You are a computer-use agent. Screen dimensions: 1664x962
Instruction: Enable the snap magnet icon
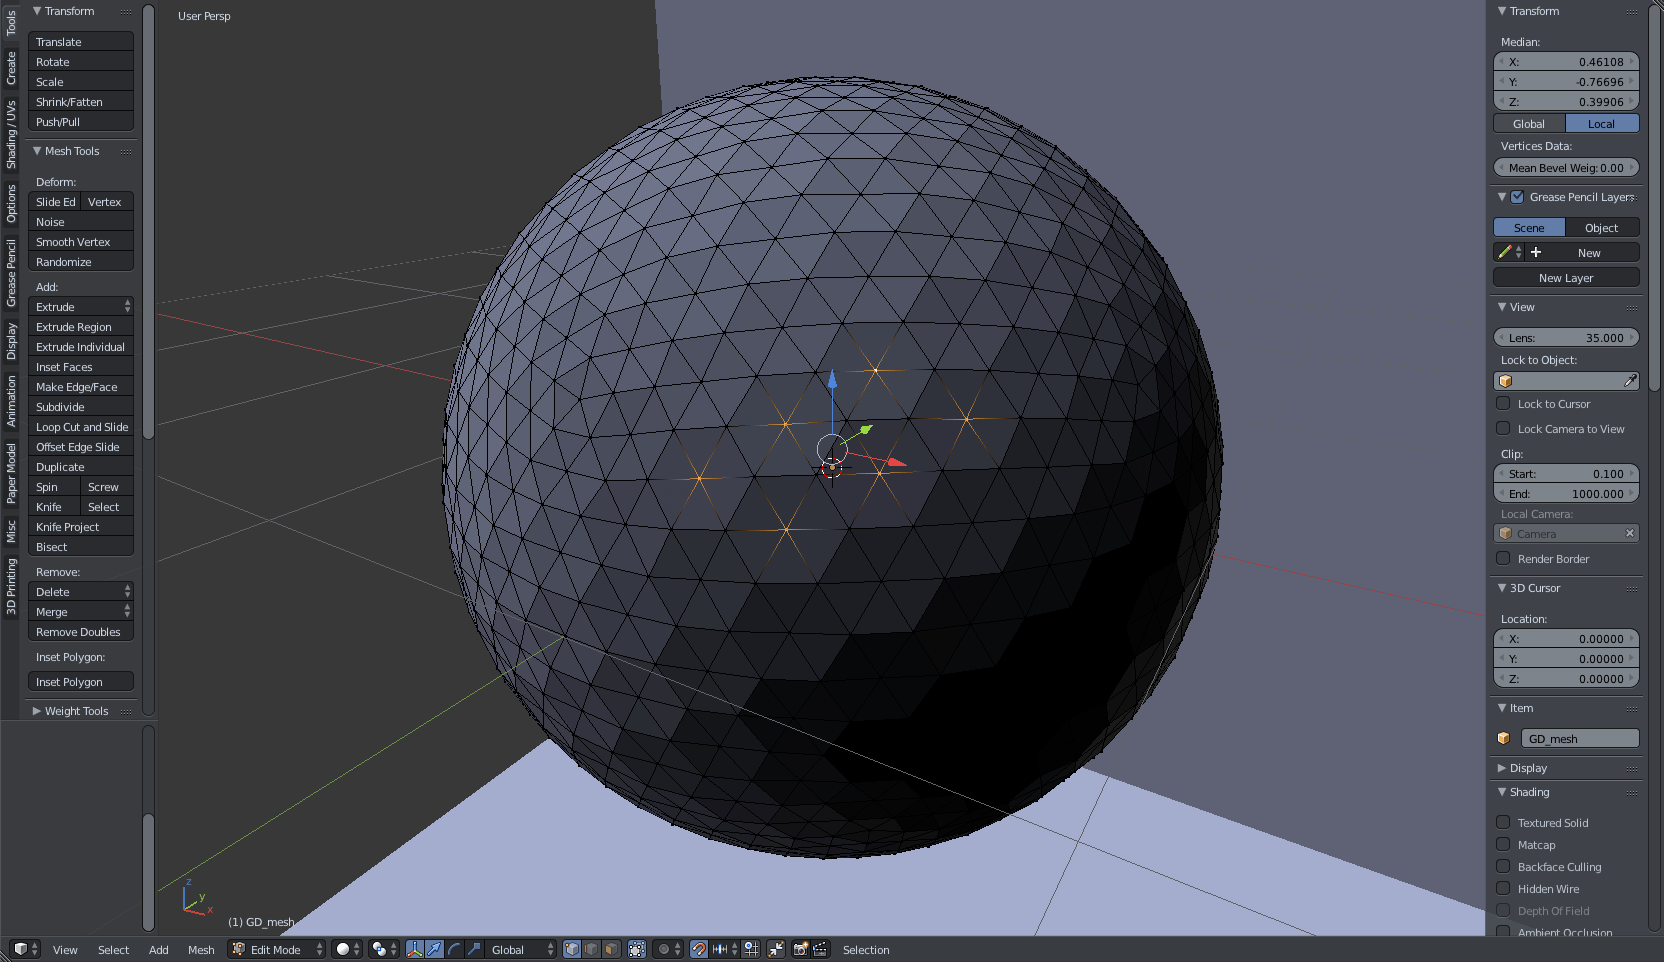coord(698,950)
